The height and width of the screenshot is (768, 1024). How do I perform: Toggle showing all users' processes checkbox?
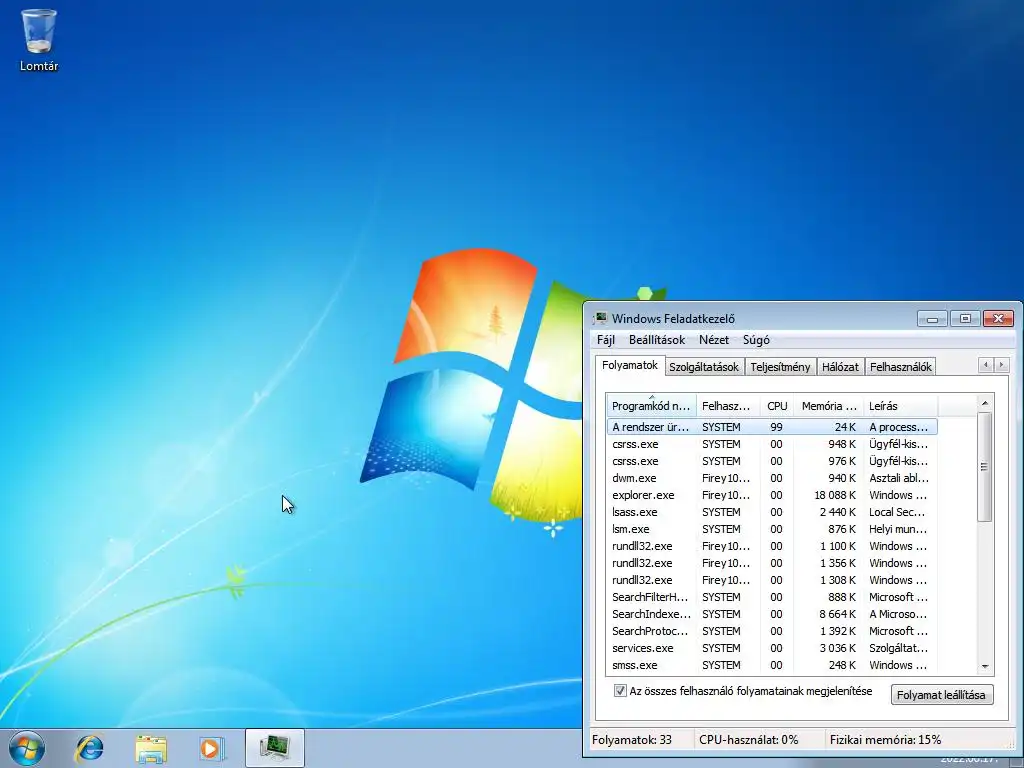point(620,691)
